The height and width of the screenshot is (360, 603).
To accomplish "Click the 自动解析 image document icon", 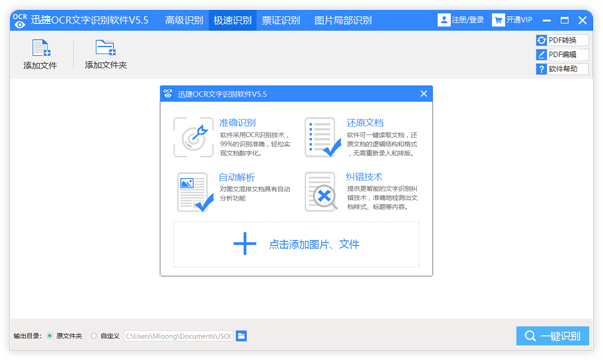I will click(195, 192).
